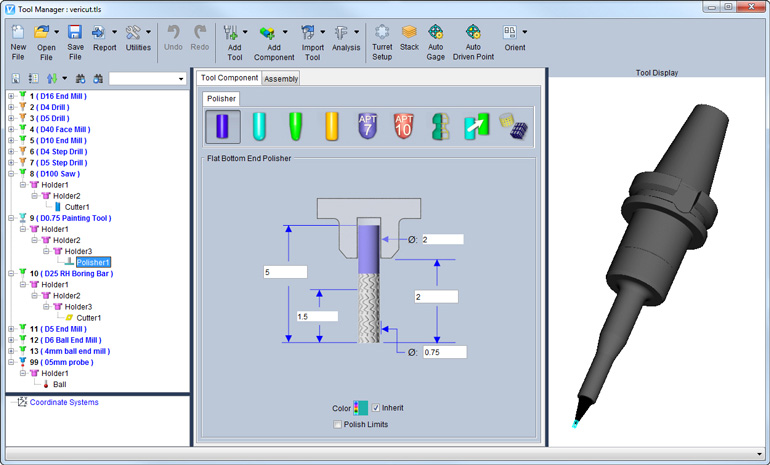Click the Save File icon
The width and height of the screenshot is (770, 465).
(75, 38)
